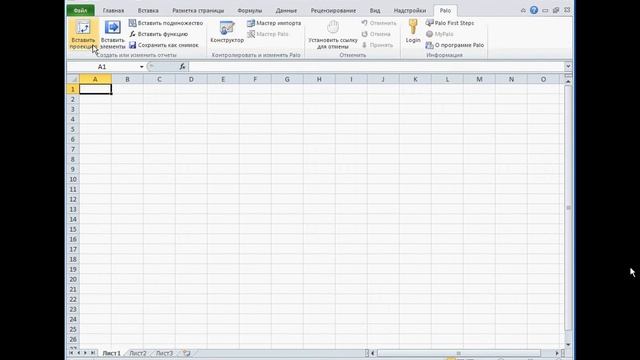This screenshot has width=640, height=360.
Task: Click horizontal scrollbar left arrow
Action: tap(373, 353)
